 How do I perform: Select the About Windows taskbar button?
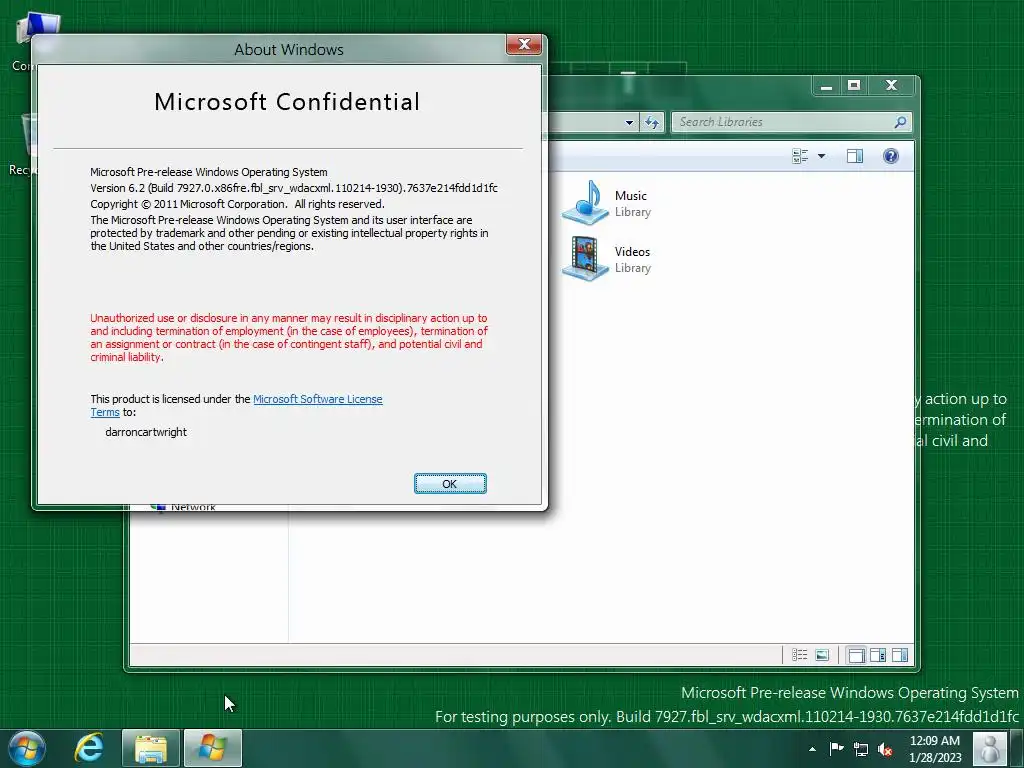213,748
